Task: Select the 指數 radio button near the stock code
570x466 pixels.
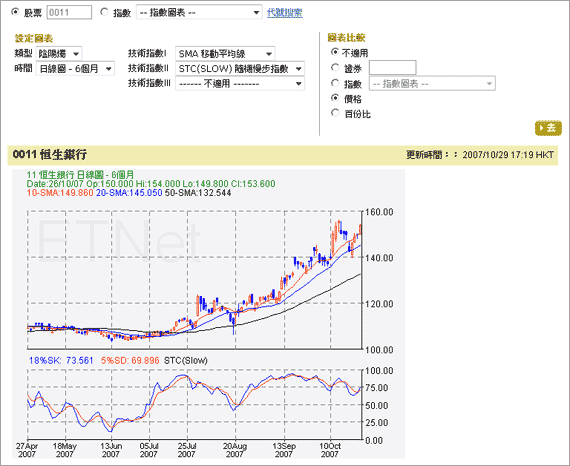Action: [104, 12]
